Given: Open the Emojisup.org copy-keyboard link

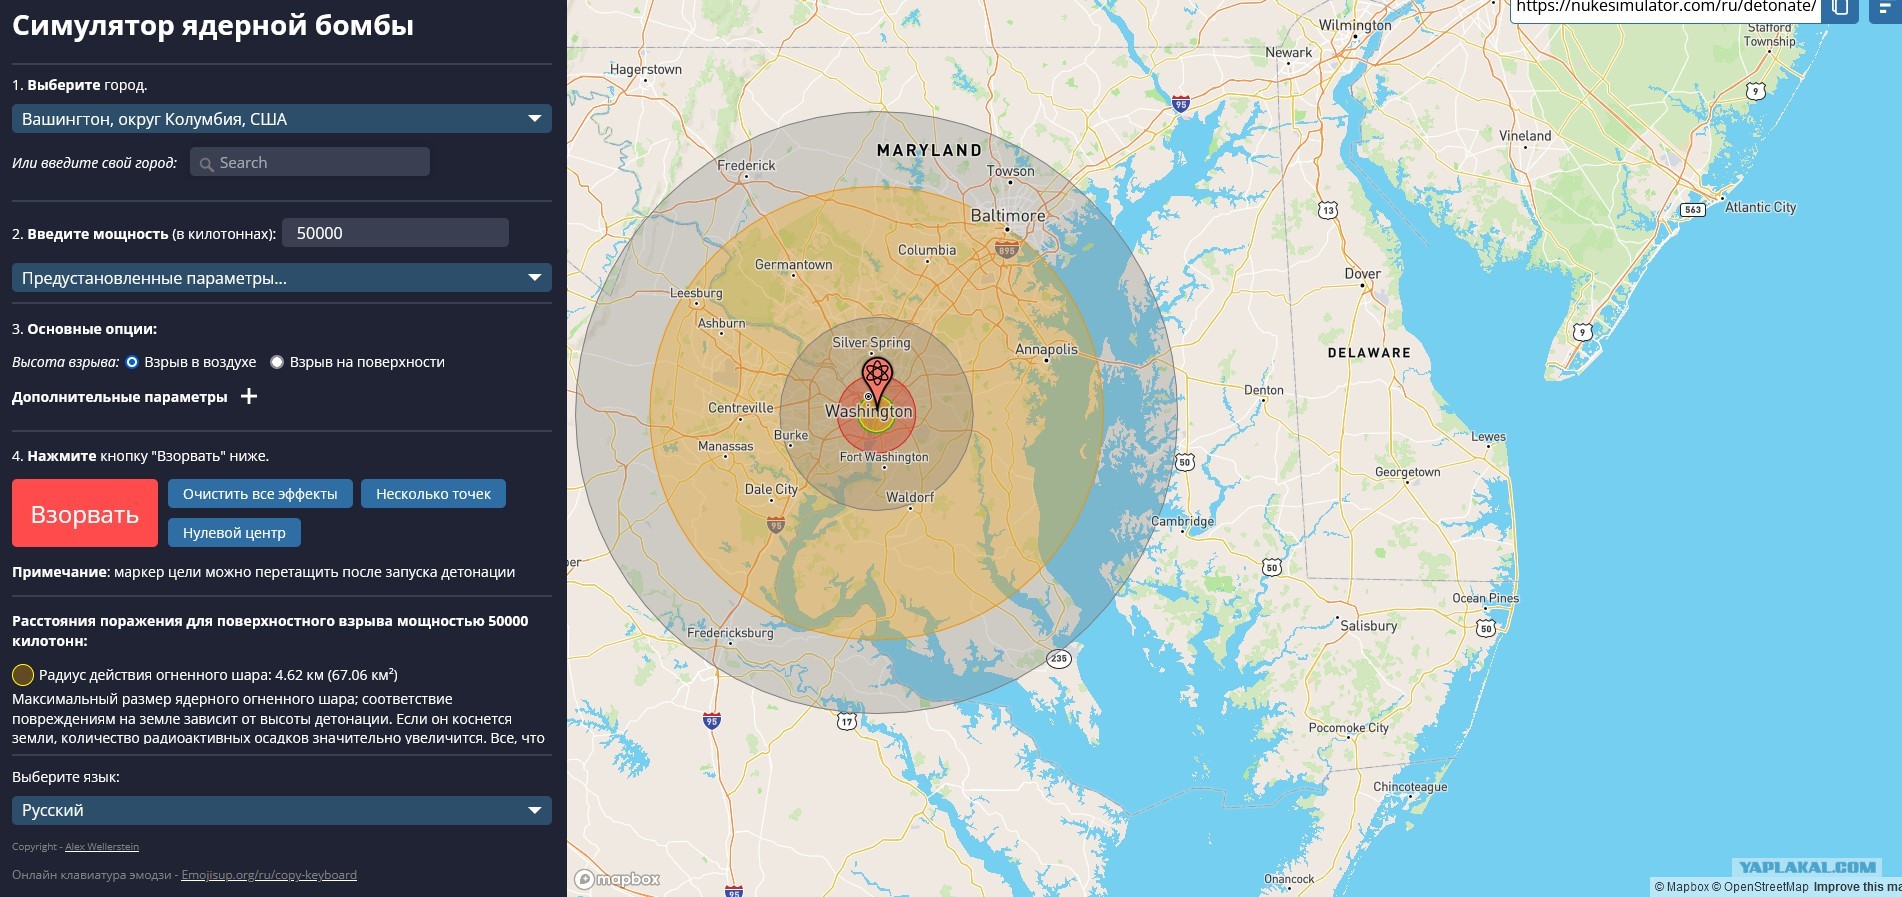Looking at the screenshot, I should tap(269, 875).
